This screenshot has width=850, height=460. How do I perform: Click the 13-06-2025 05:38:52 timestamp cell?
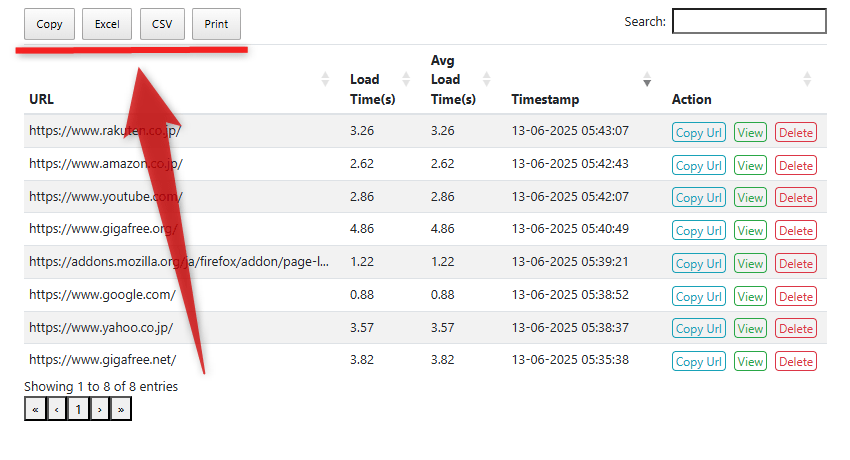[570, 295]
